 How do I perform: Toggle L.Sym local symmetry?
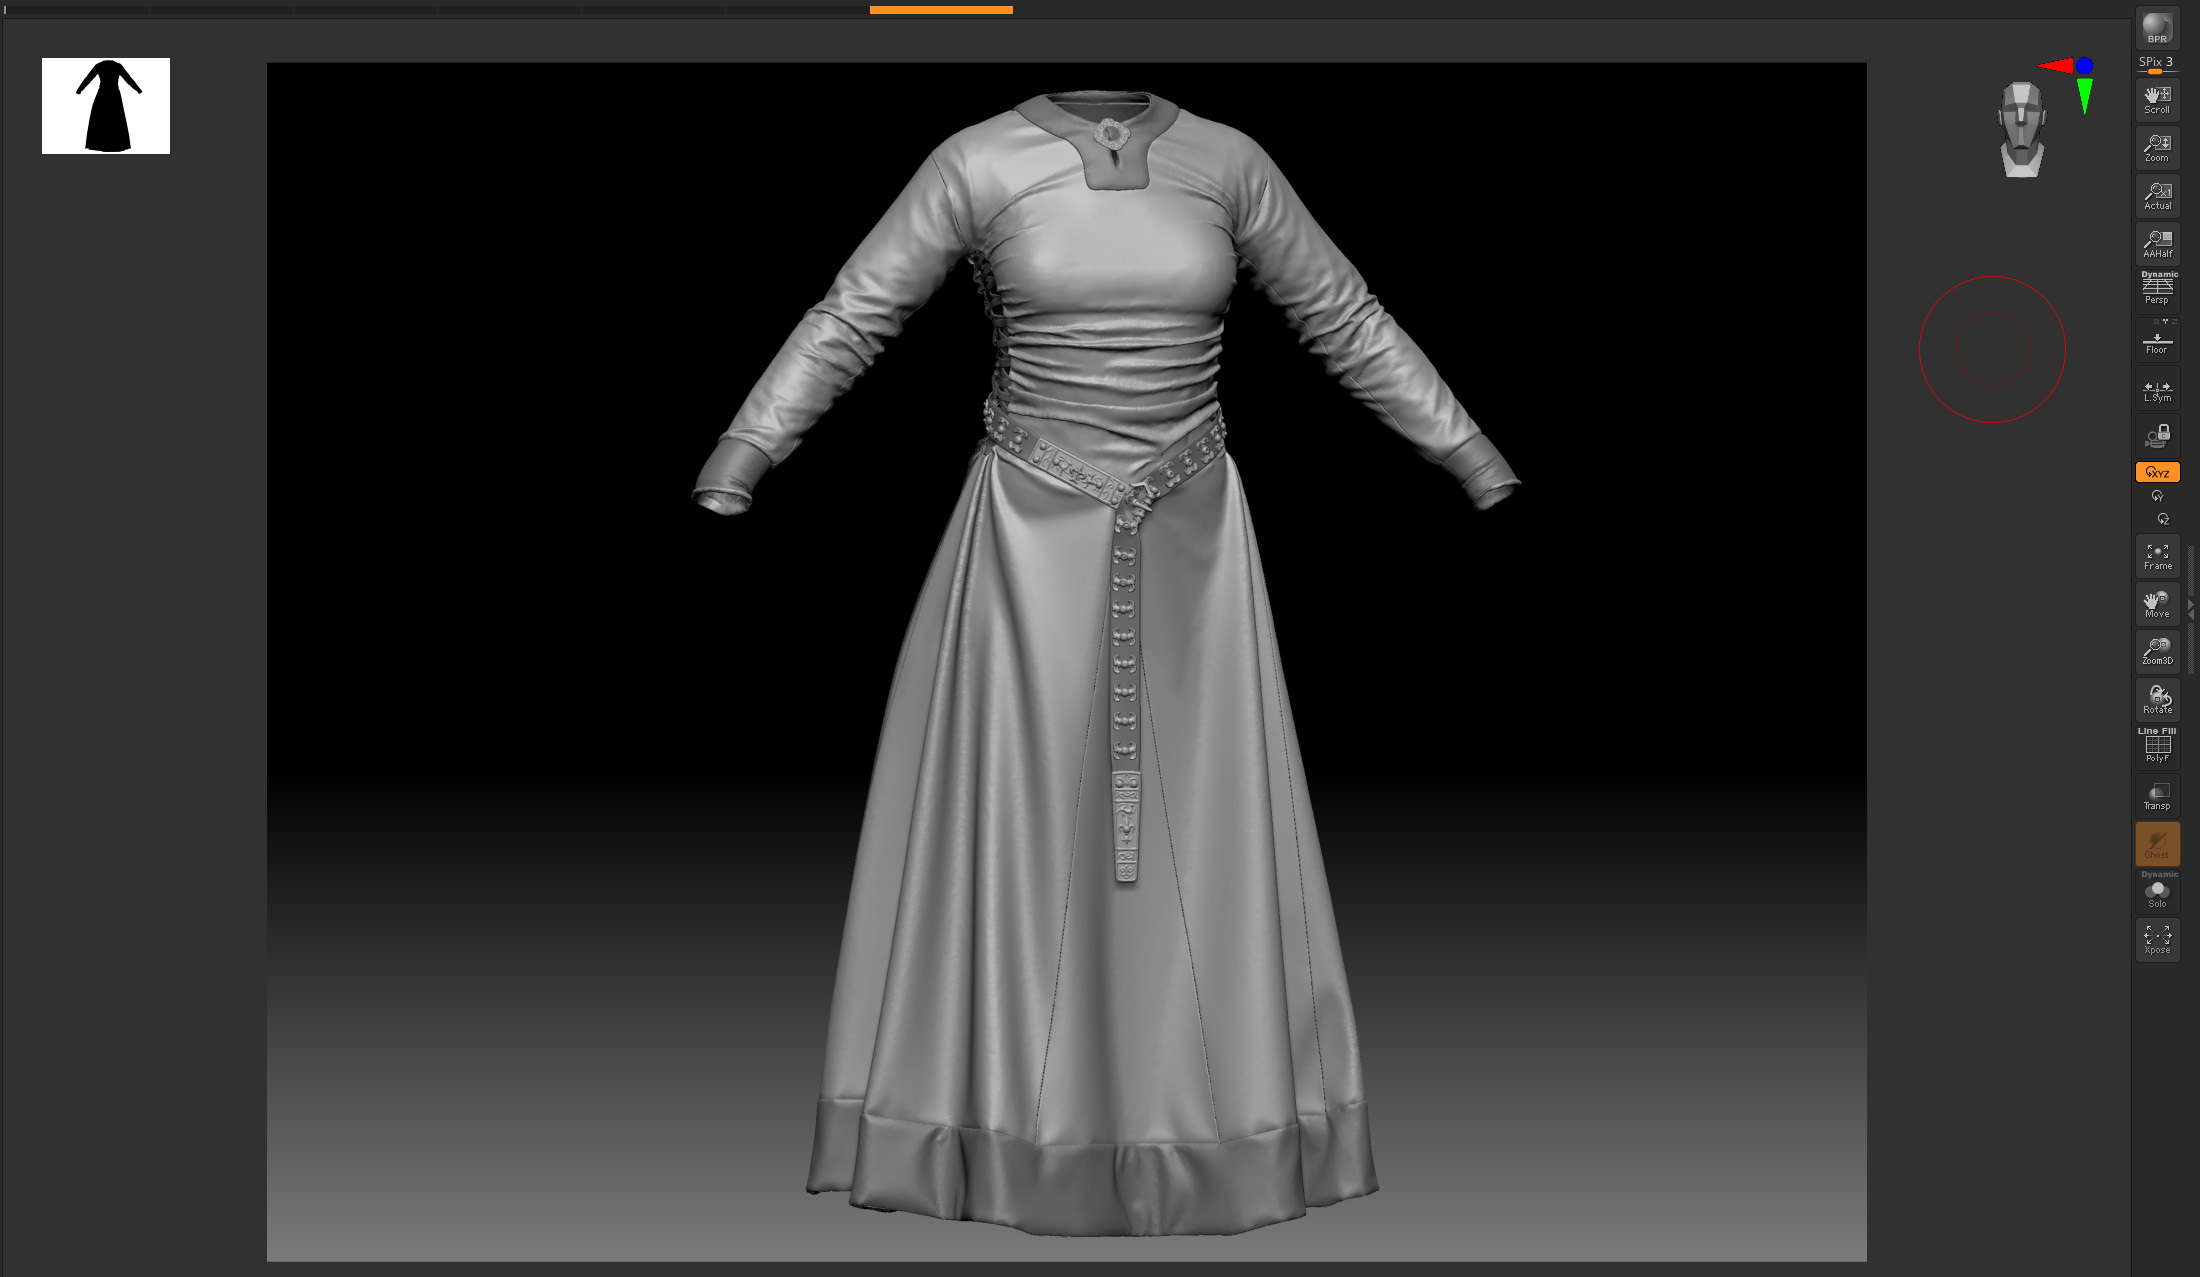(x=2157, y=388)
